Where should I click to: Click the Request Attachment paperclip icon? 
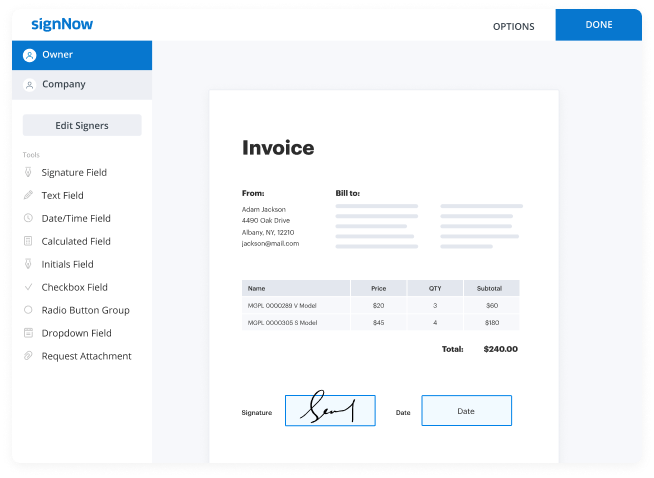tap(28, 357)
